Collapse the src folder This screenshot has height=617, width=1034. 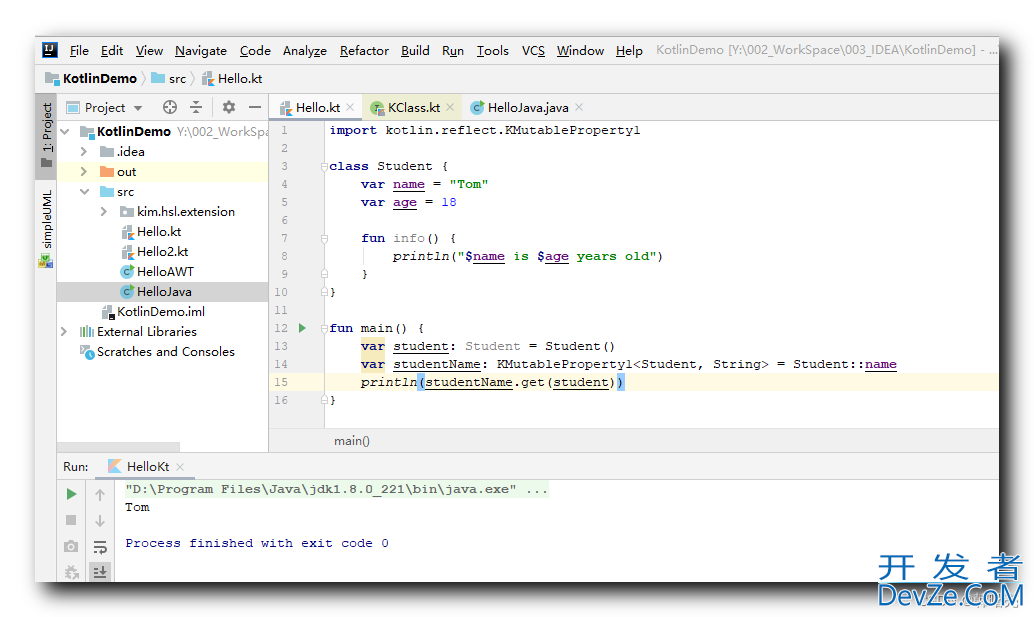pos(84,192)
